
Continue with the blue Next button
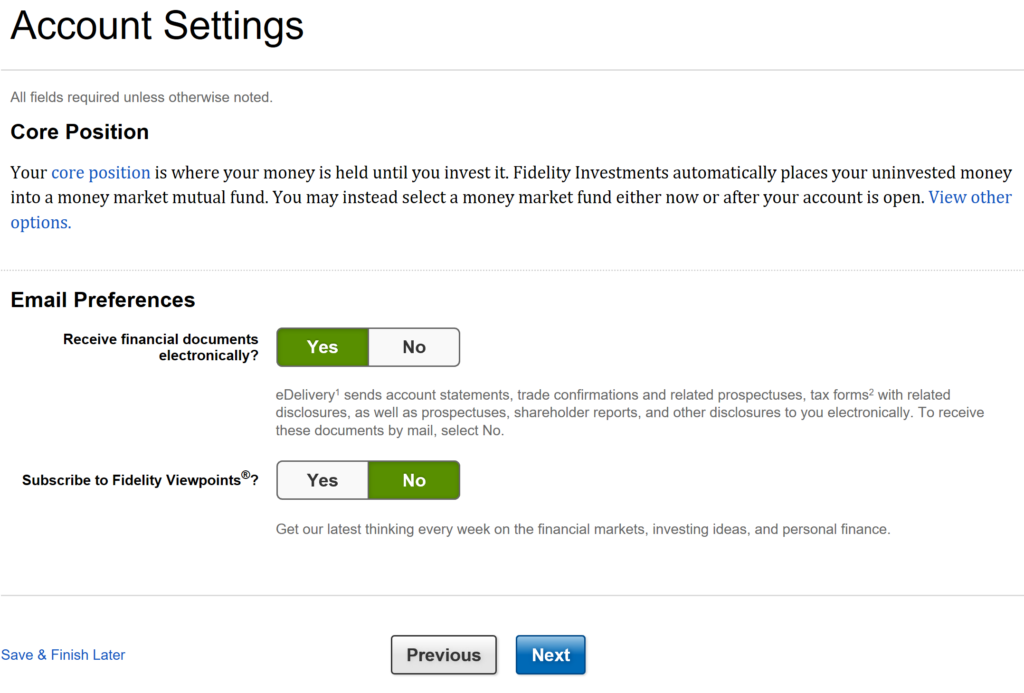551,654
